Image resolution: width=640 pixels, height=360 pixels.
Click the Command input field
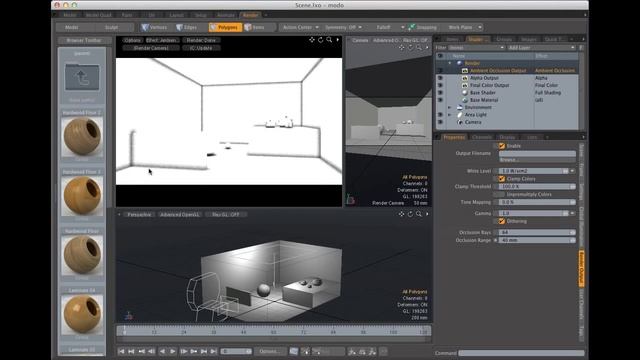[x=521, y=353]
